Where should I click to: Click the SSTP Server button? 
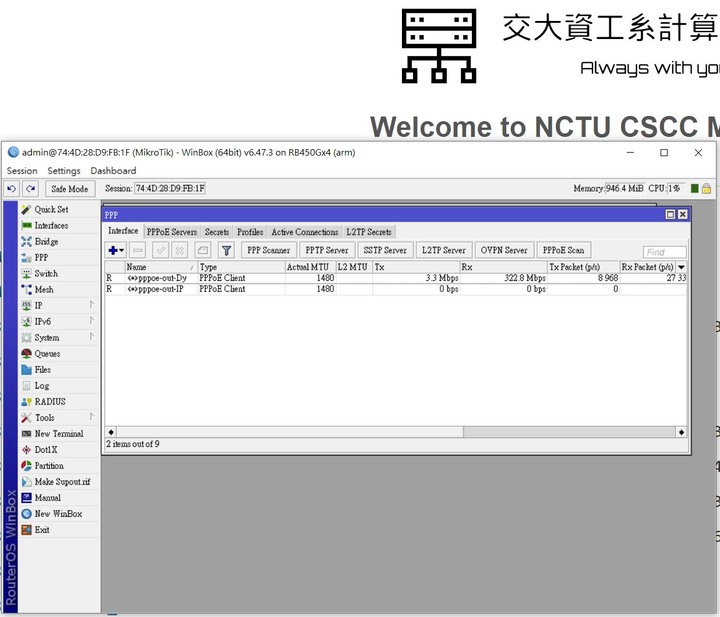click(385, 250)
